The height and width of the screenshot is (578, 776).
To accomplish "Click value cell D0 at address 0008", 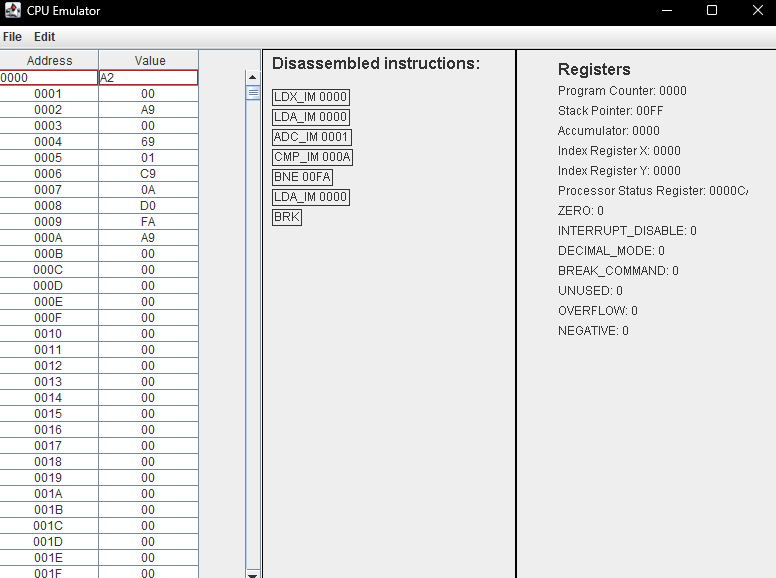I will tap(148, 206).
